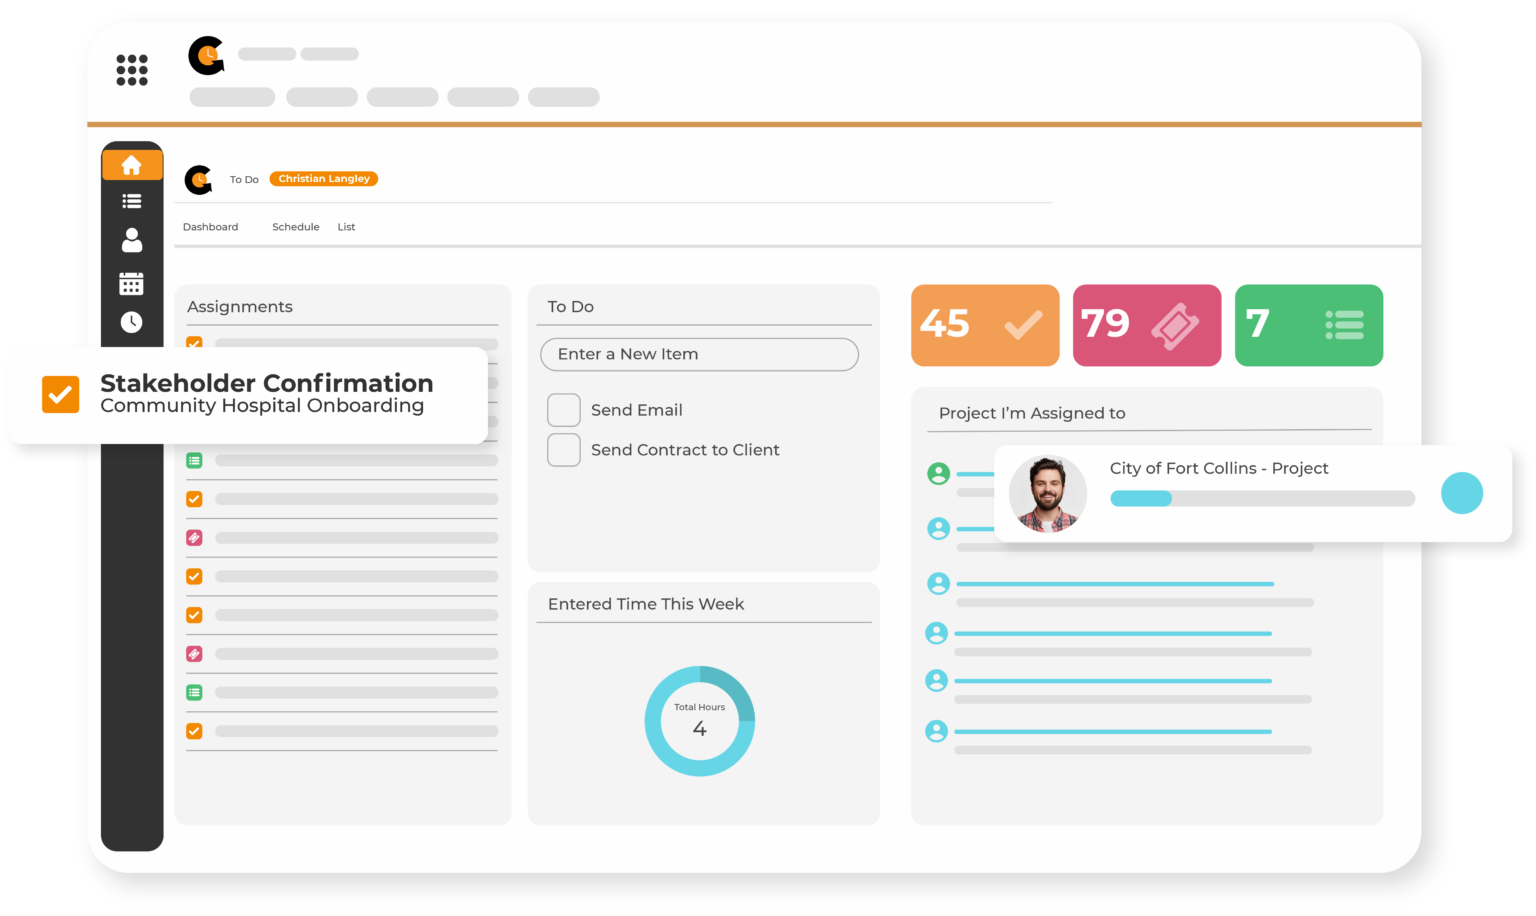Image resolution: width=1536 pixels, height=916 pixels.
Task: Click the Enter a New Item field
Action: [699, 354]
